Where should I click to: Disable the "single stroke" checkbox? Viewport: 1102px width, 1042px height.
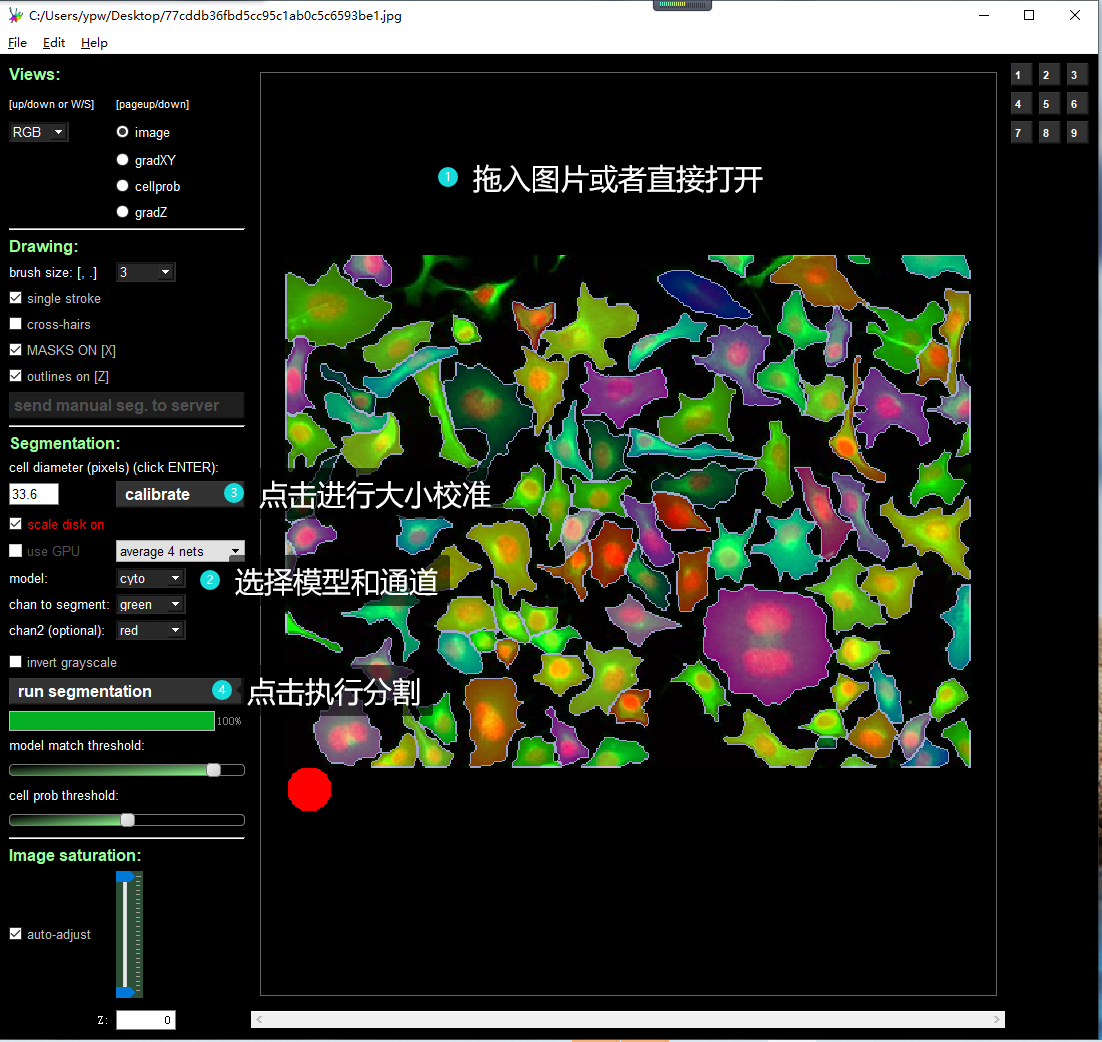click(x=14, y=297)
